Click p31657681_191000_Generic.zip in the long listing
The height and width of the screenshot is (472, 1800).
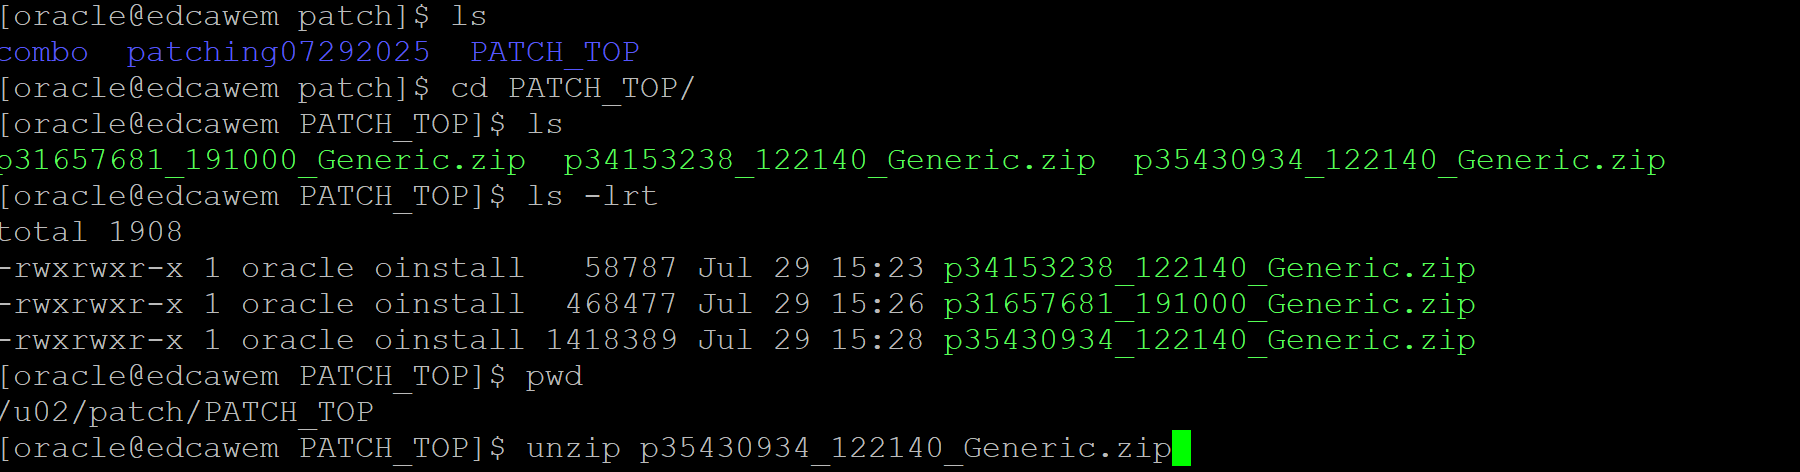click(x=1210, y=304)
